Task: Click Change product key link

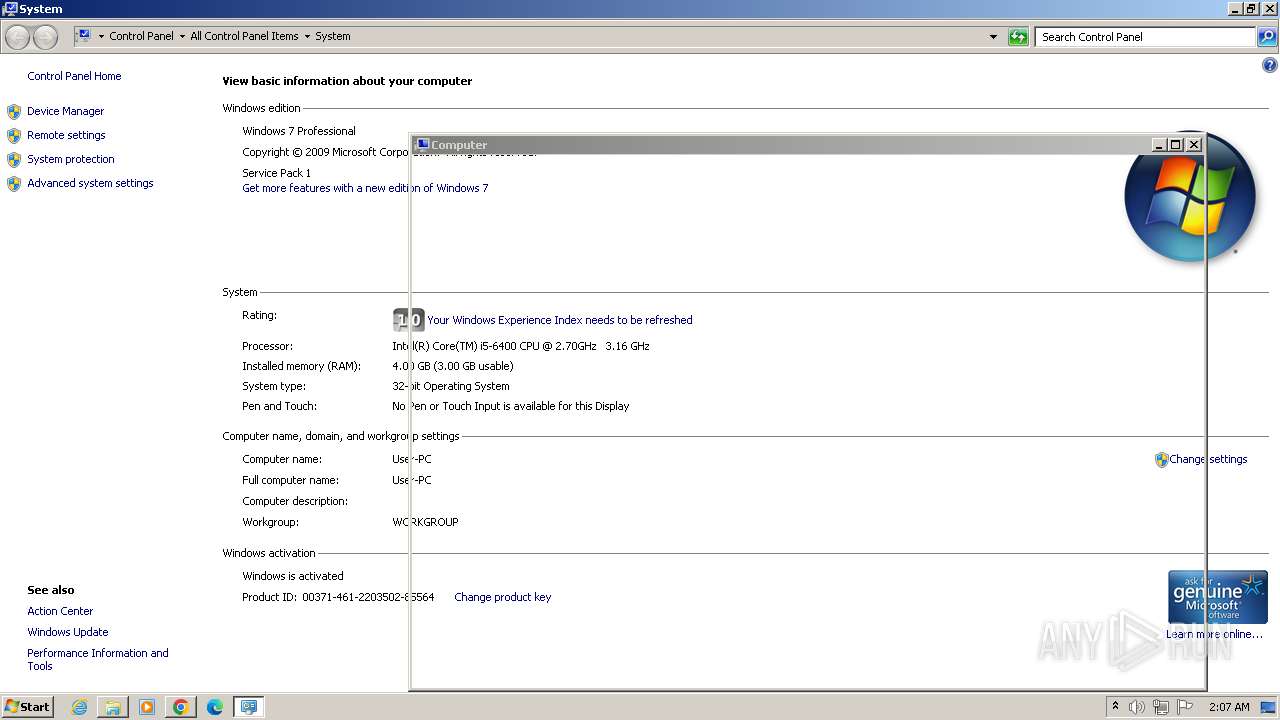Action: (x=502, y=597)
